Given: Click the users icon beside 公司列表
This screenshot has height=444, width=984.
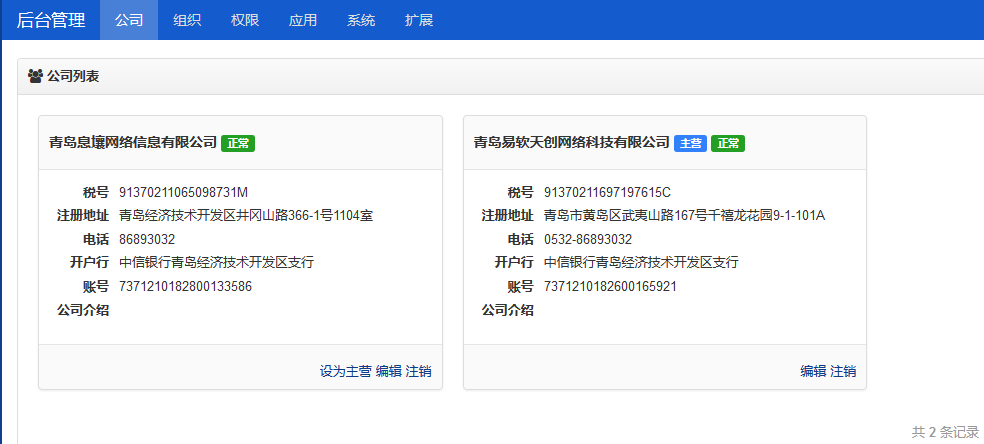Looking at the screenshot, I should coord(35,77).
